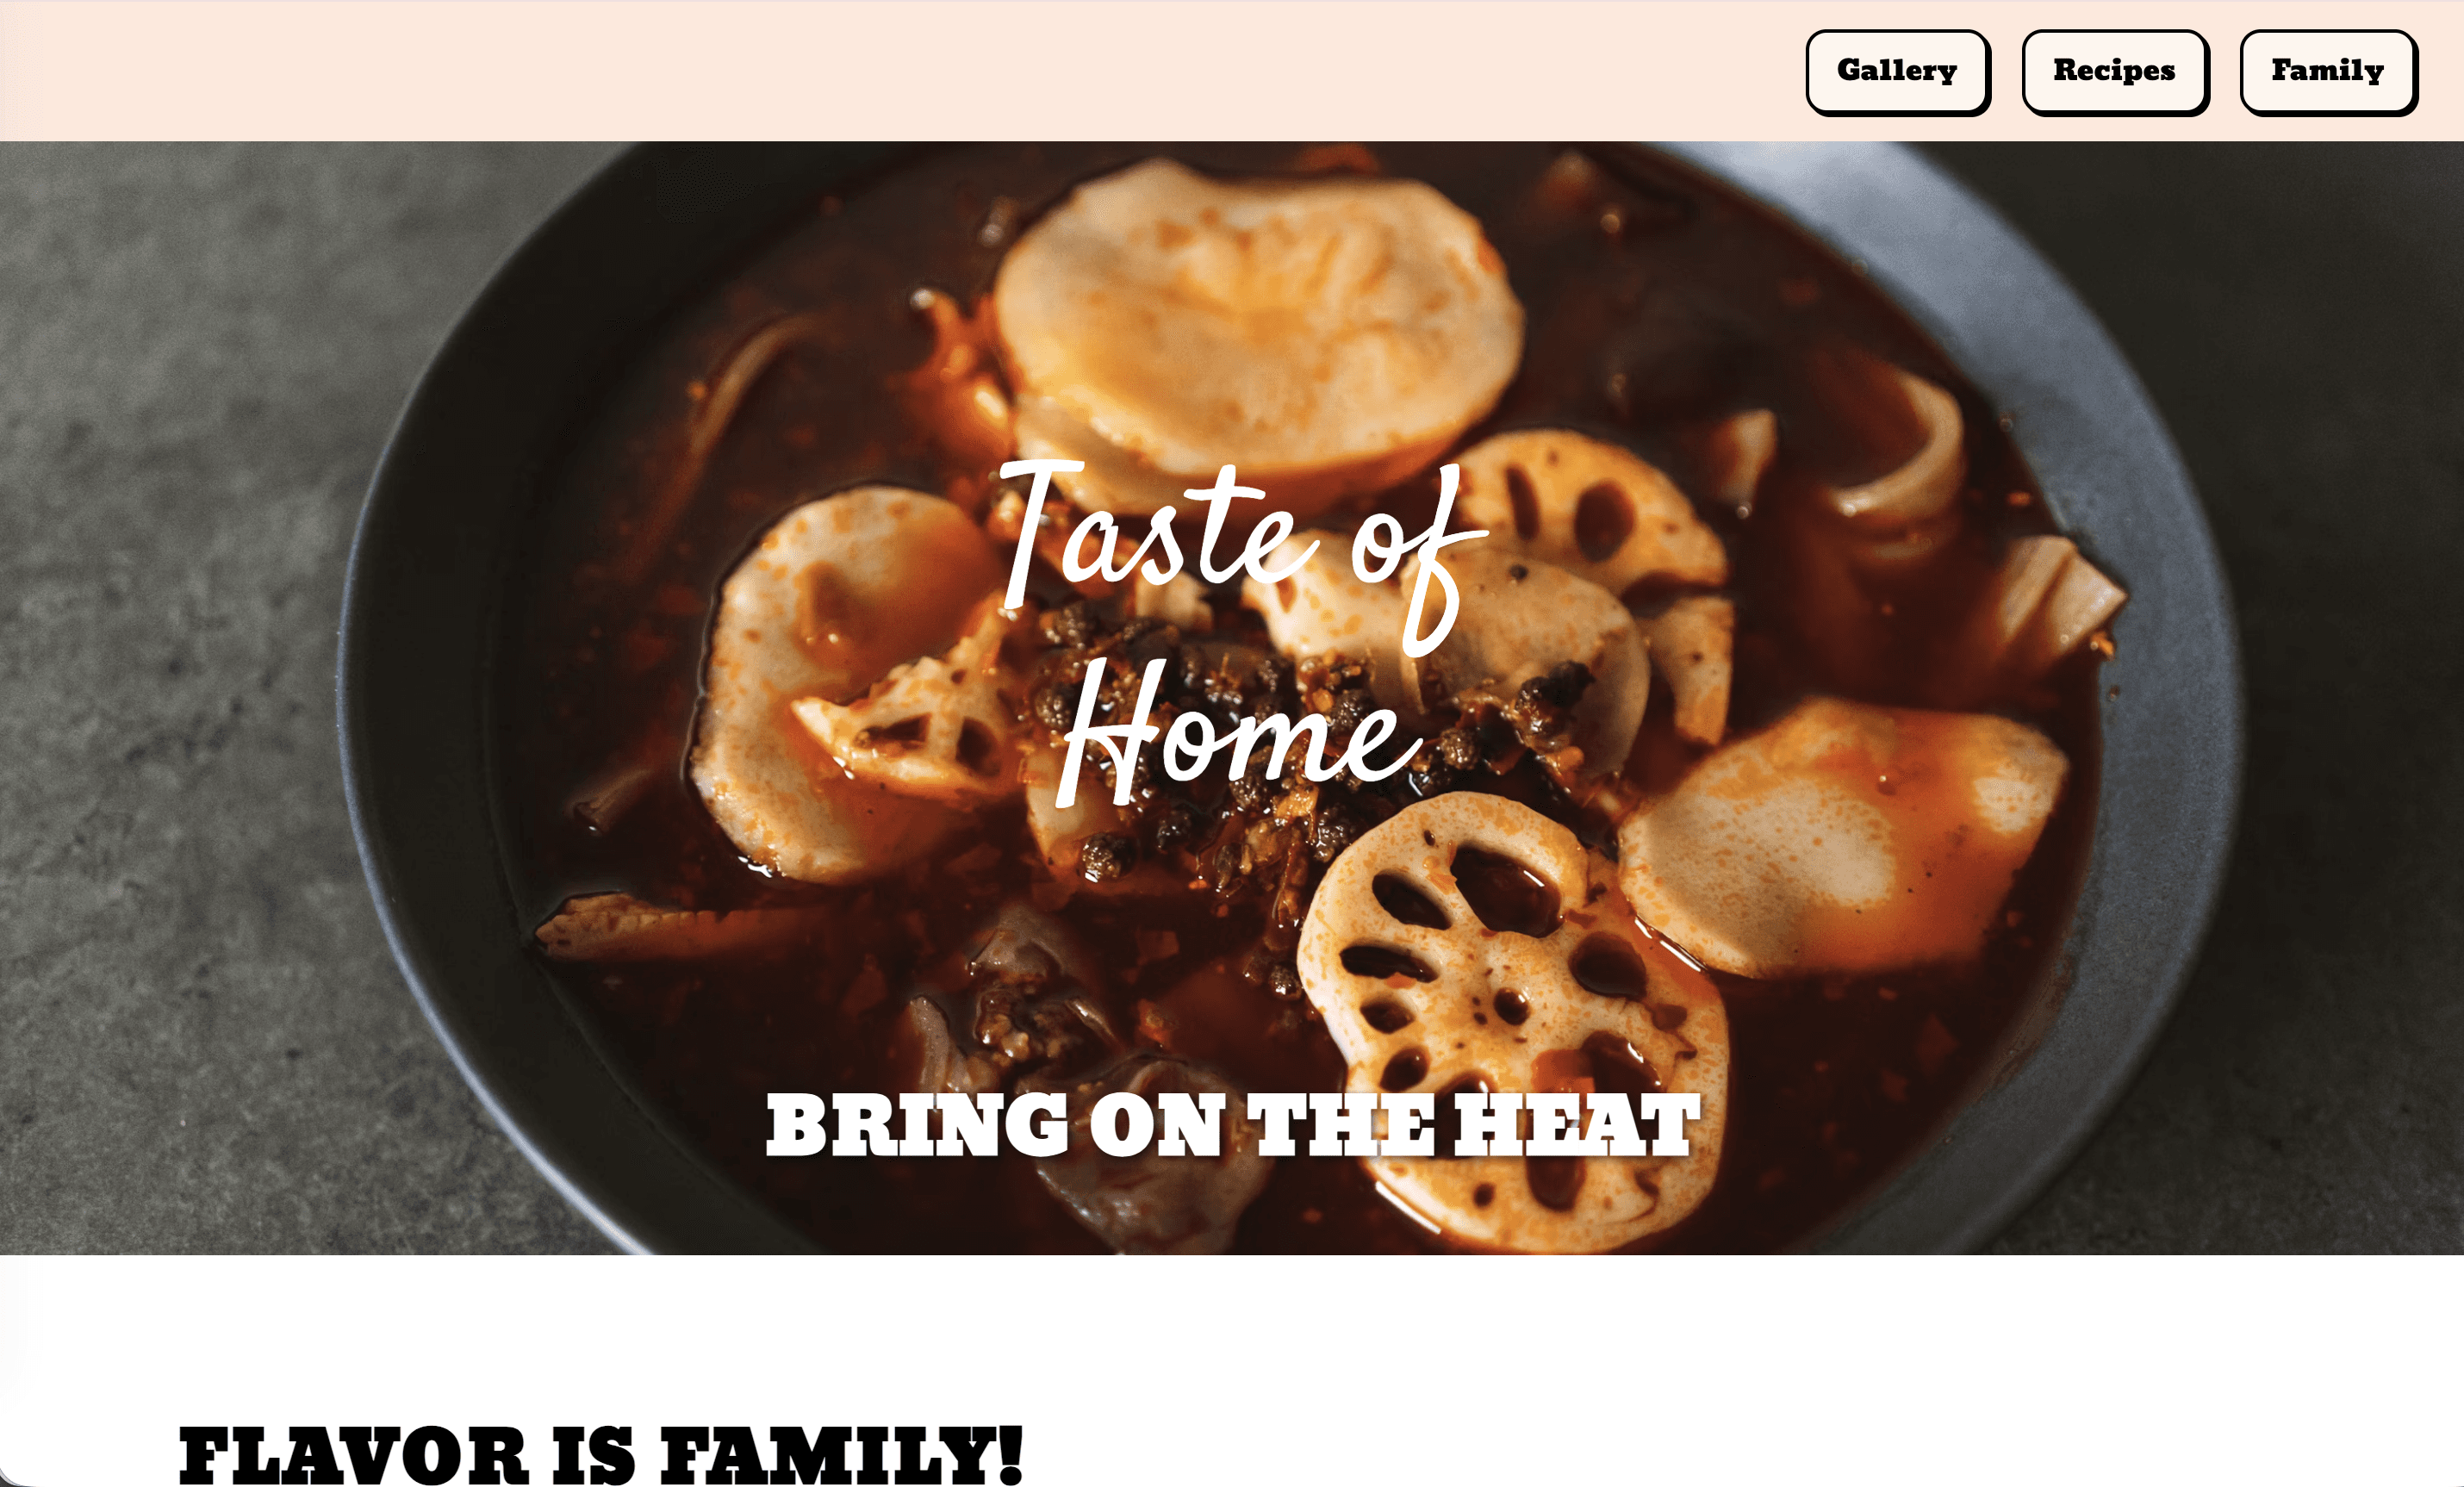Click the 'BRING ON THE HEAT' tagline
Viewport: 2464px width, 1487px height.
1233,1125
